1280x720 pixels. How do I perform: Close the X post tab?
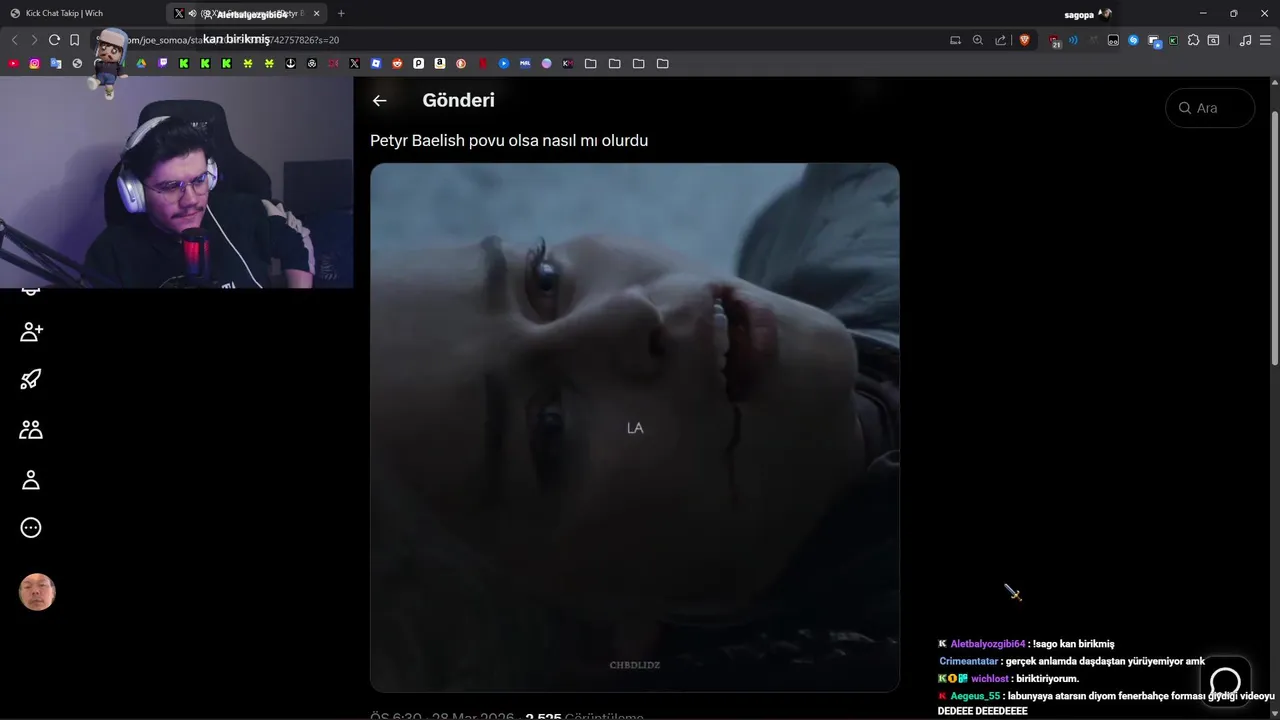point(317,14)
